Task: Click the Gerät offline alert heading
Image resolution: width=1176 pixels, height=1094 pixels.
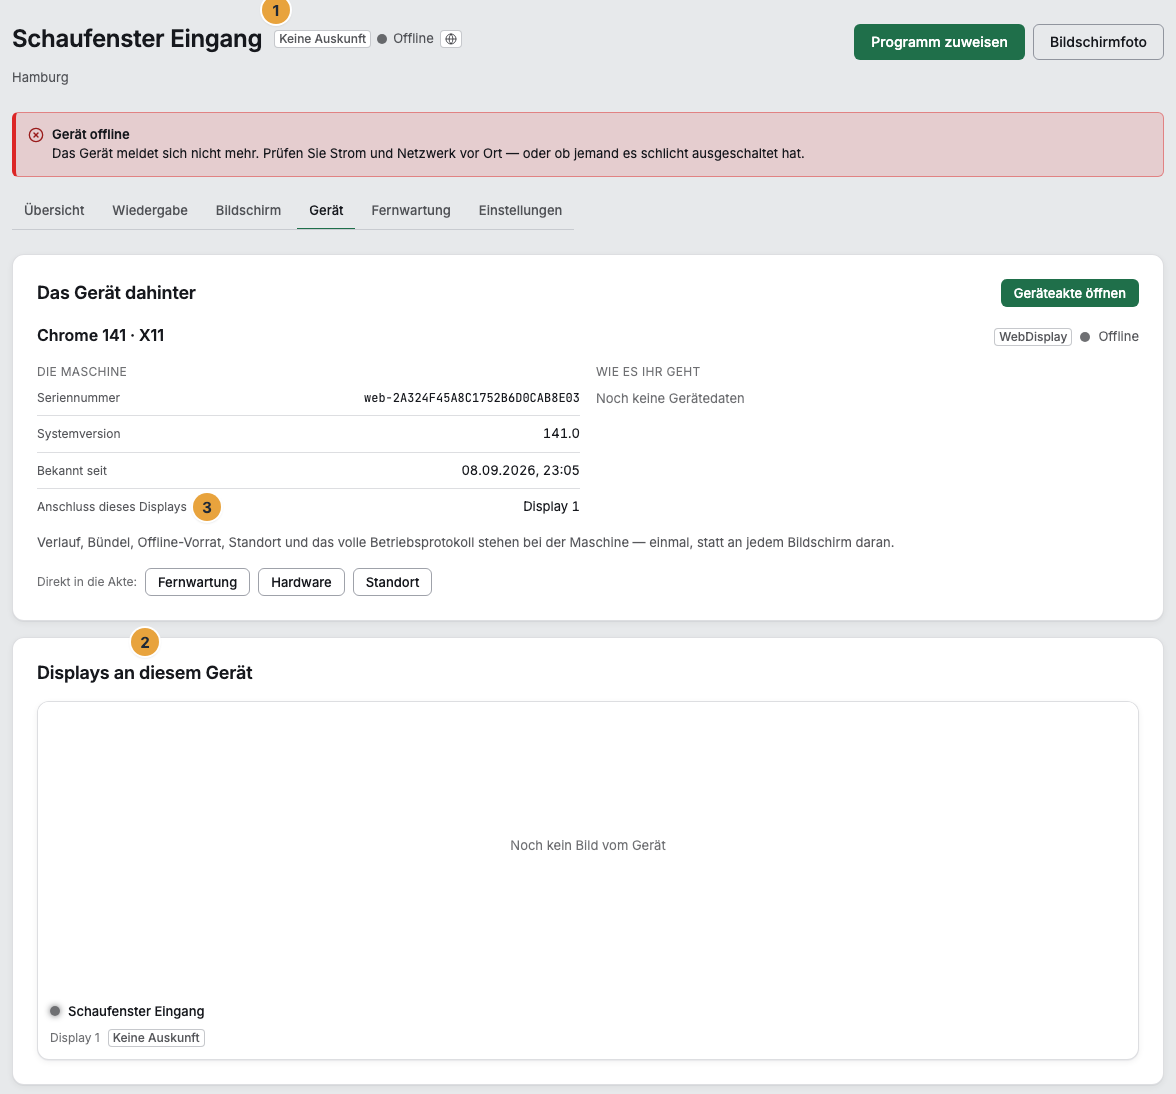Action: [x=91, y=134]
